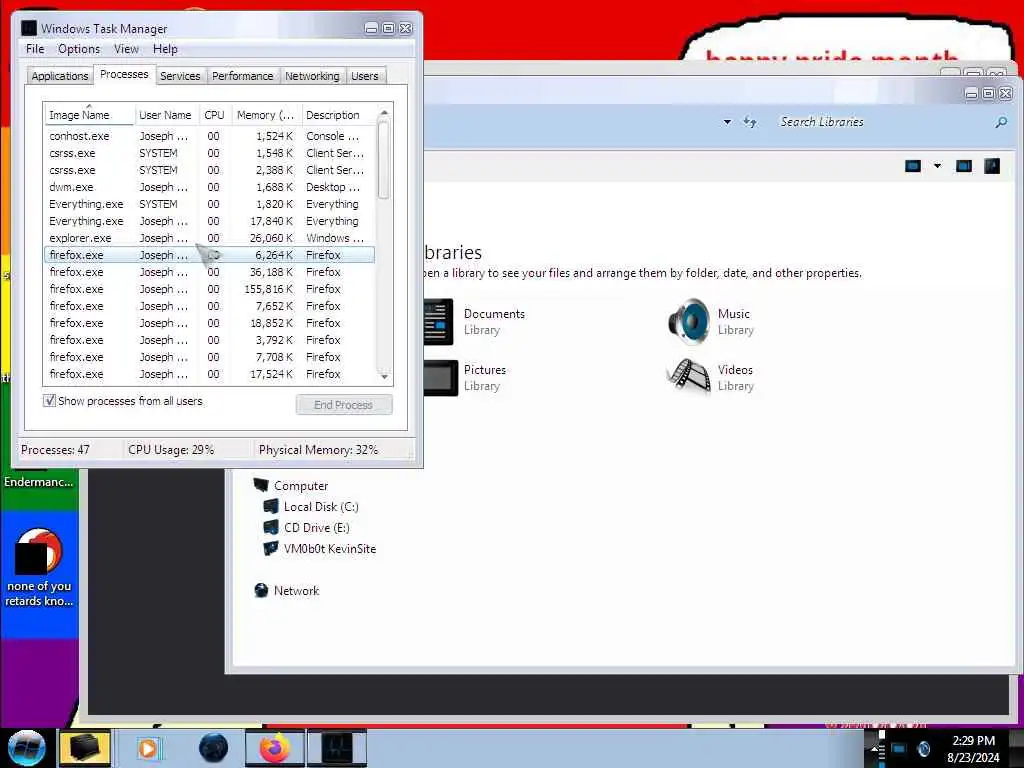Select the firefox.exe row using 3,792 K
Screen dimensions: 1024x768
[x=209, y=340]
